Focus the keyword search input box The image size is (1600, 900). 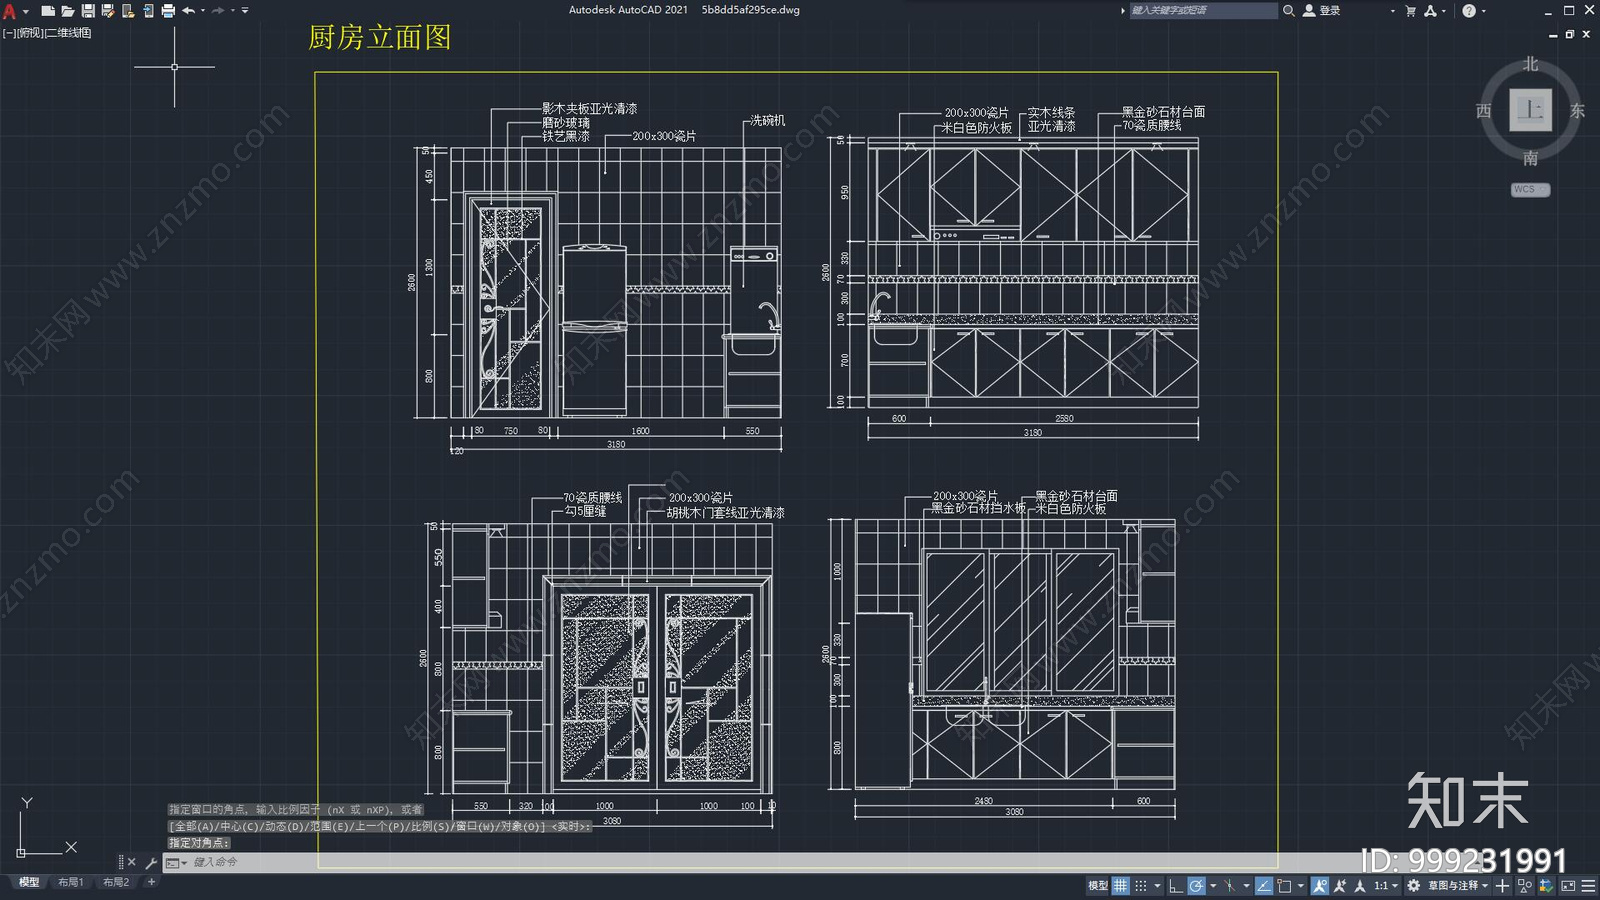[x=1203, y=10]
